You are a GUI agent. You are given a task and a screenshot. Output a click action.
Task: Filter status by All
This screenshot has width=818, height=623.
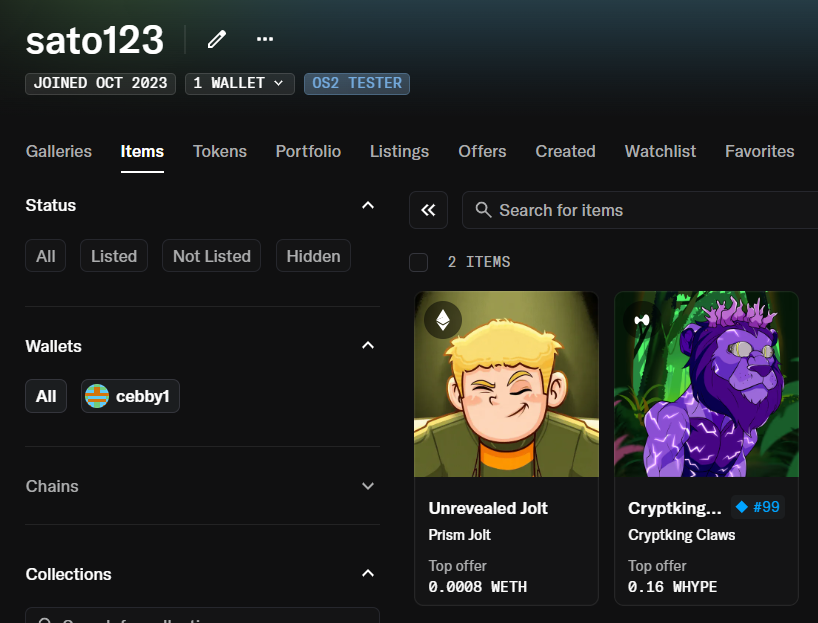coord(45,256)
